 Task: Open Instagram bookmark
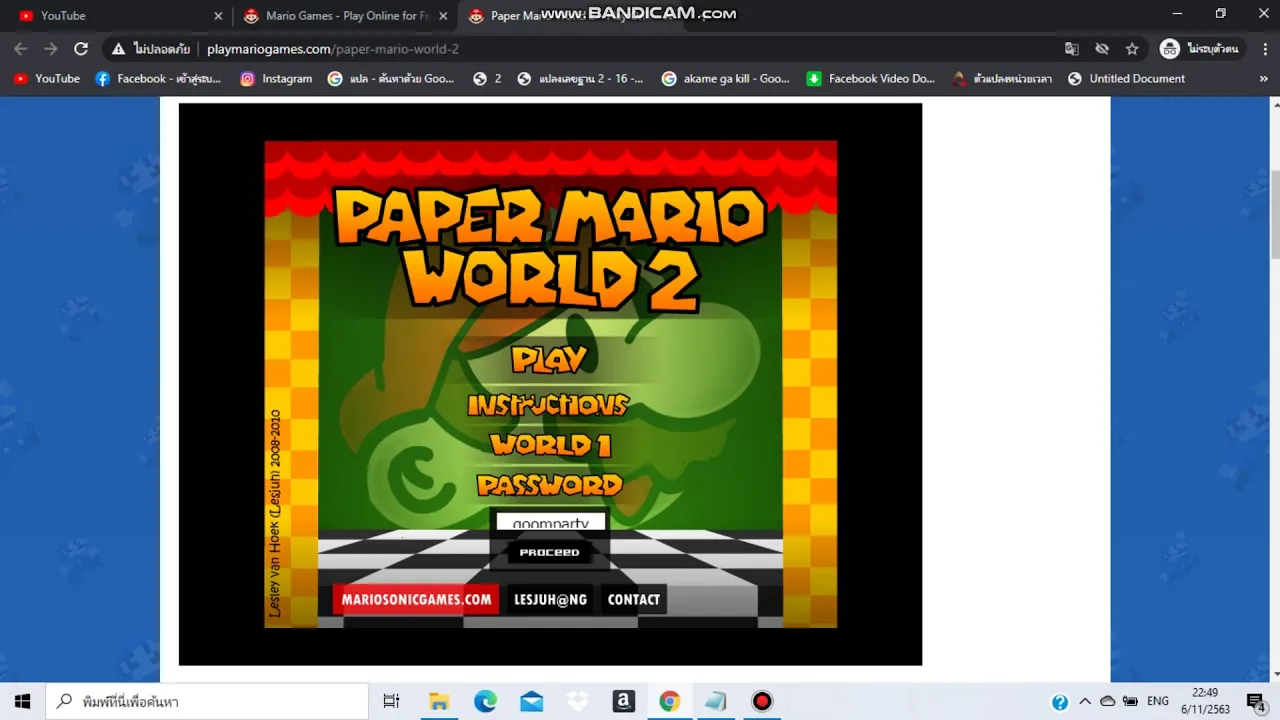(276, 78)
